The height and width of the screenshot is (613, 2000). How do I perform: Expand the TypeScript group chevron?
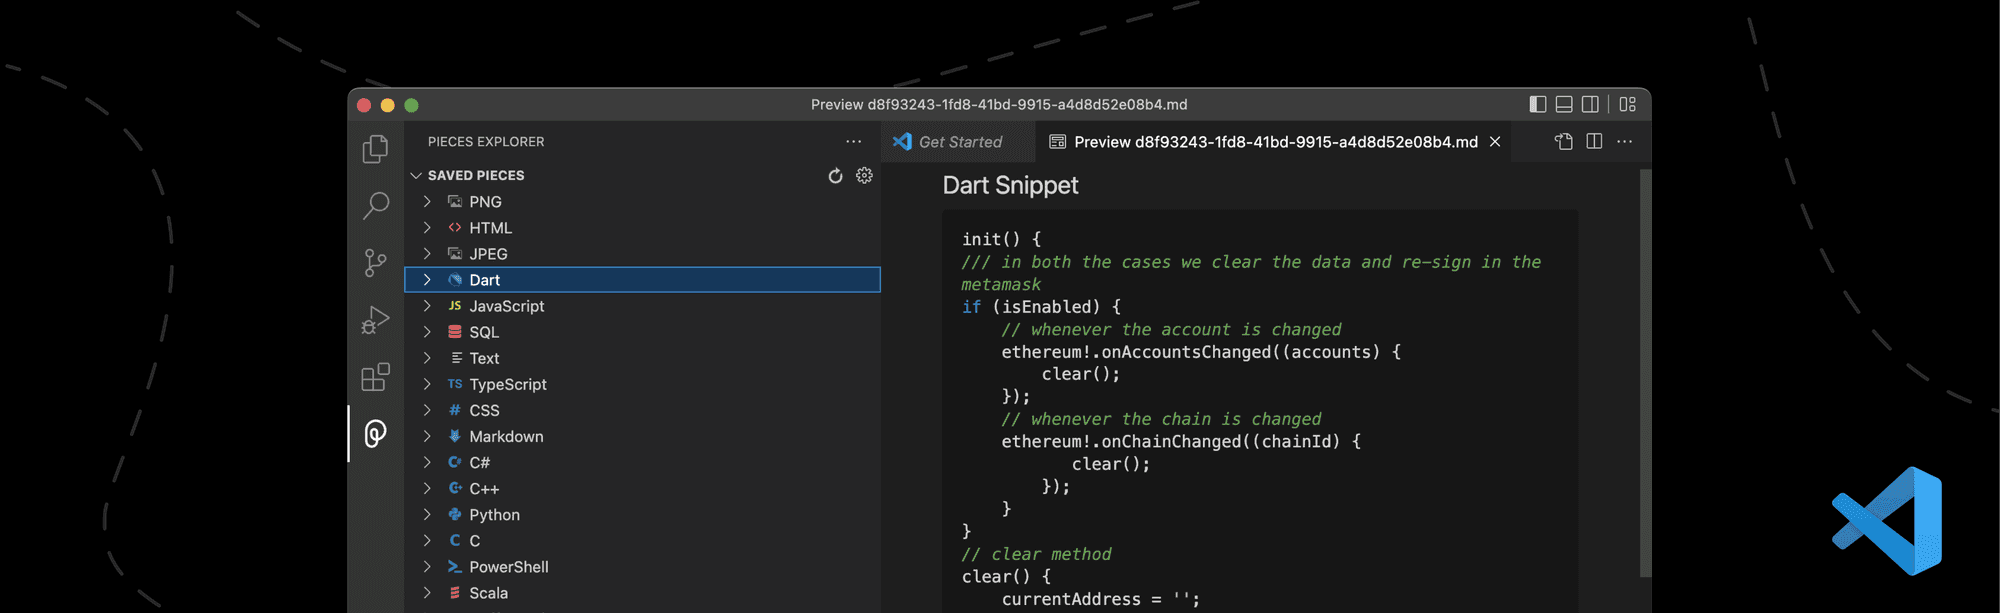point(427,384)
